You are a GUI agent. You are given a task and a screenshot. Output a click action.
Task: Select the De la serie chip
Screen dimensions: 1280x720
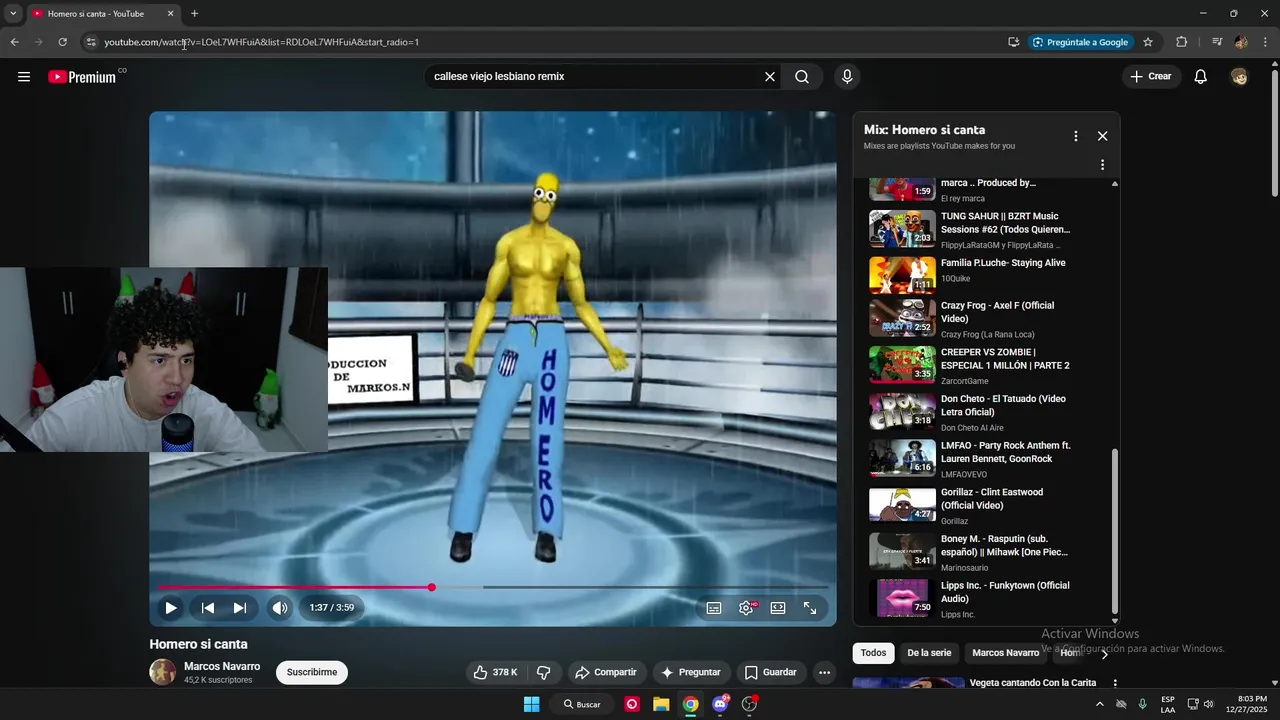[929, 653]
